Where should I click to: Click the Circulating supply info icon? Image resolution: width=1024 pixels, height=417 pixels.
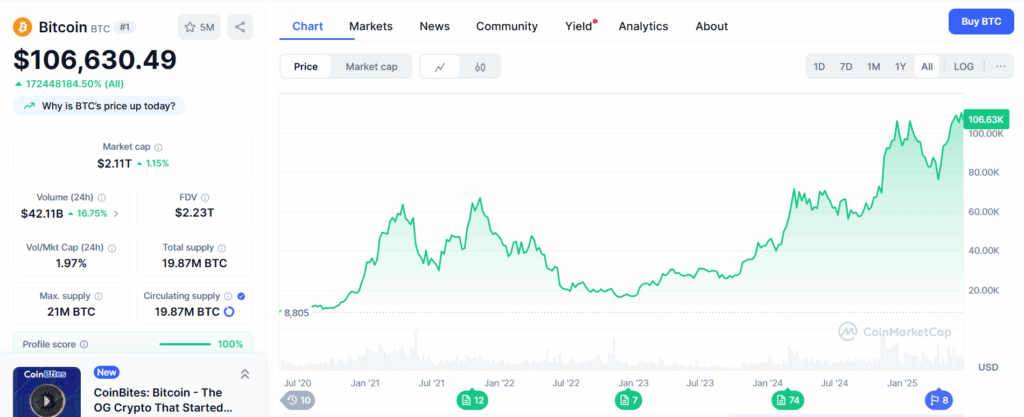(x=228, y=296)
